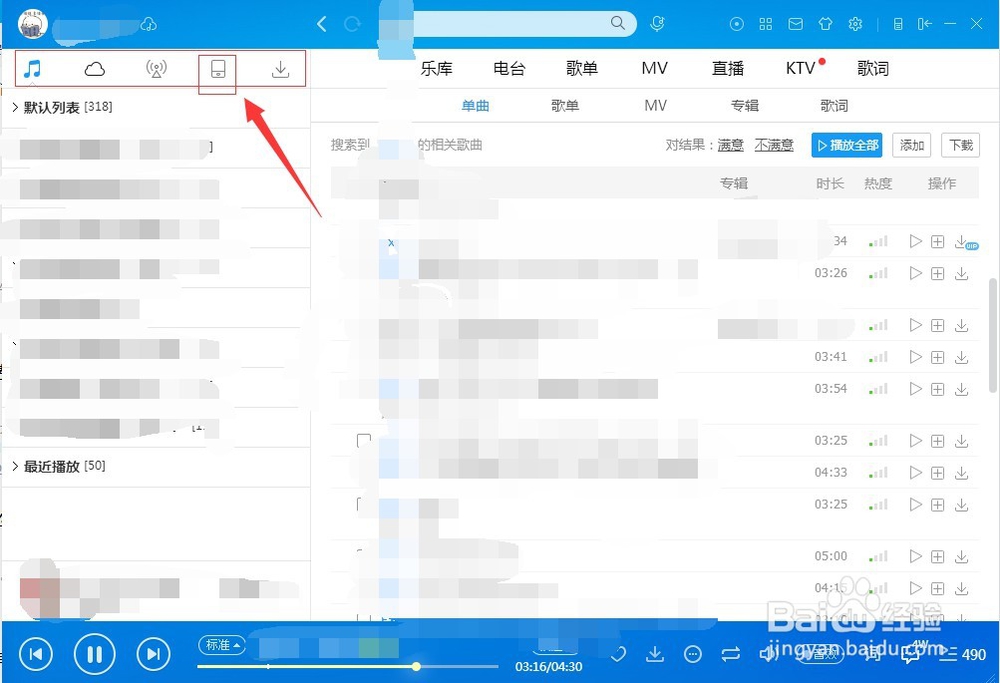The width and height of the screenshot is (1000, 683).
Task: Switch to mini player mode
Action: pos(896,23)
